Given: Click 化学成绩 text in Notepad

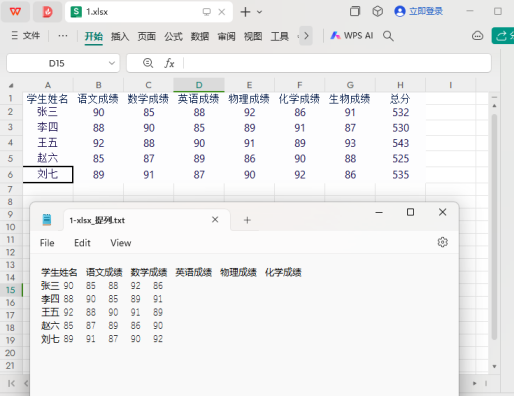Looking at the screenshot, I should tap(283, 272).
